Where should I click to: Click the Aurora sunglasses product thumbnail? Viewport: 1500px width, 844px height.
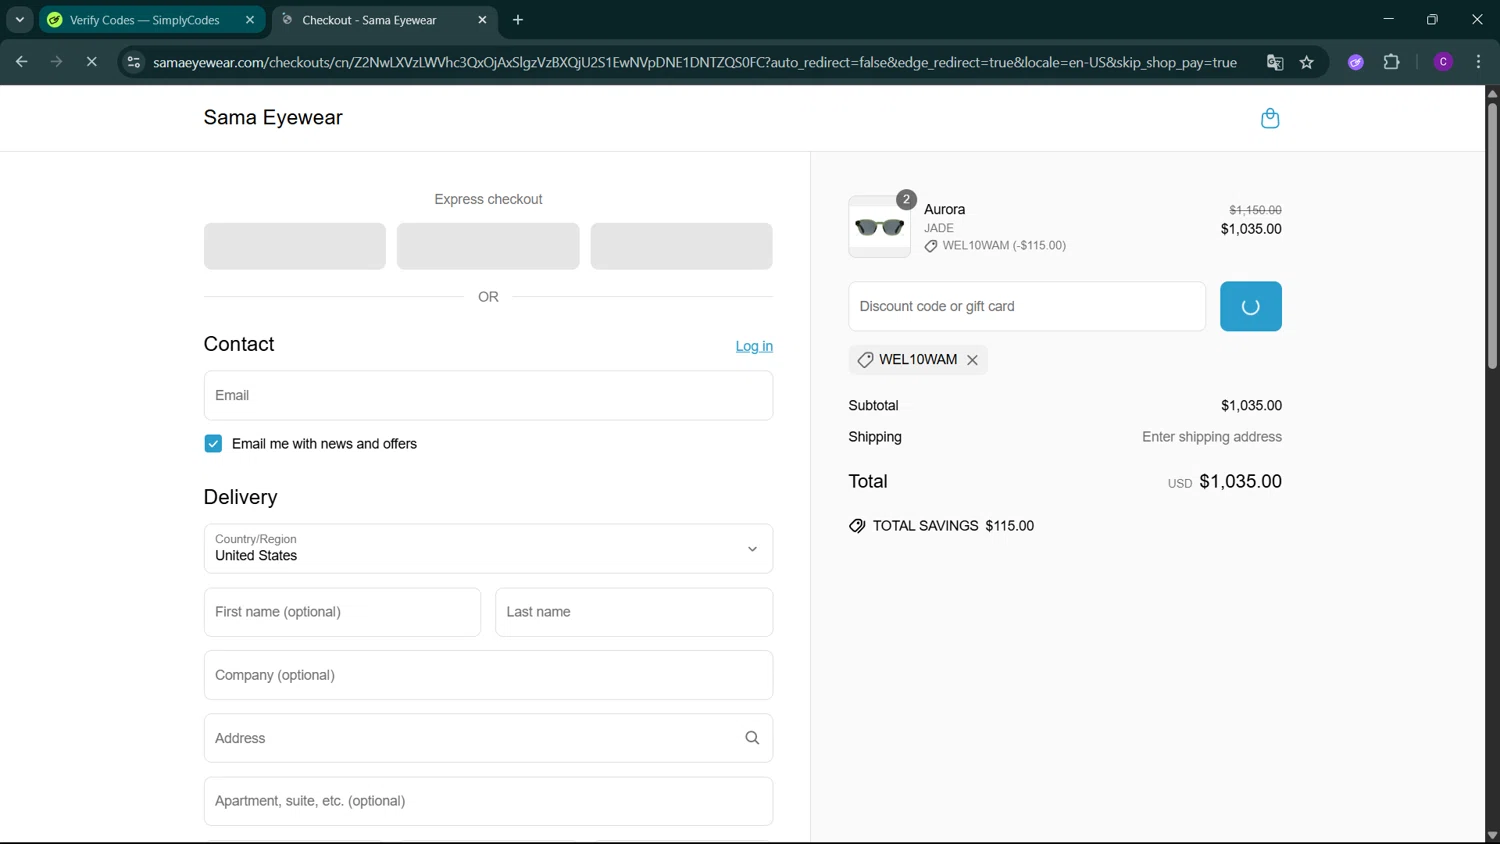[x=879, y=227]
